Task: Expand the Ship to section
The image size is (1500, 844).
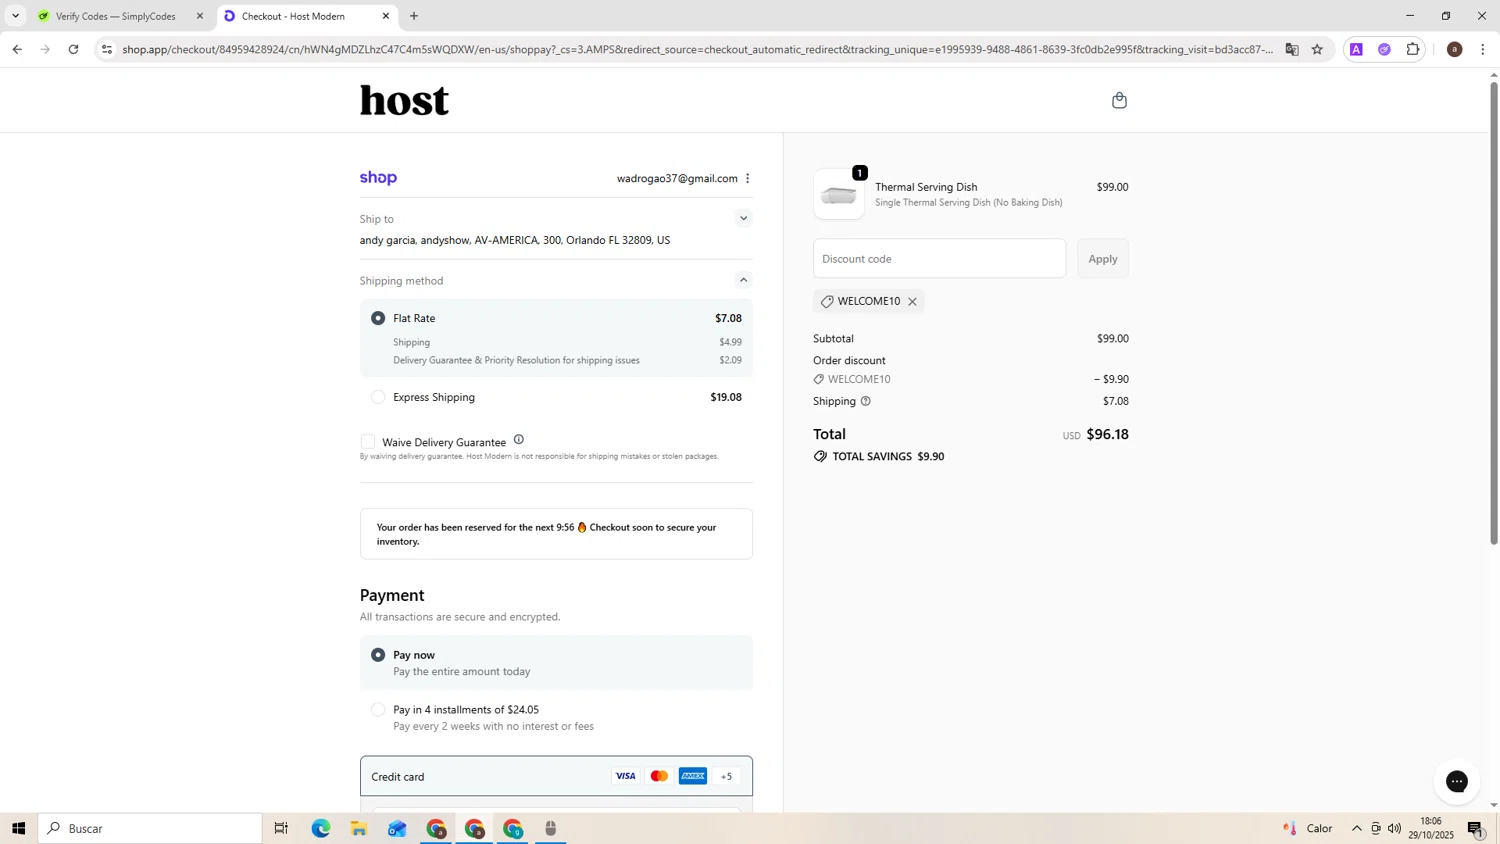Action: [x=743, y=218]
